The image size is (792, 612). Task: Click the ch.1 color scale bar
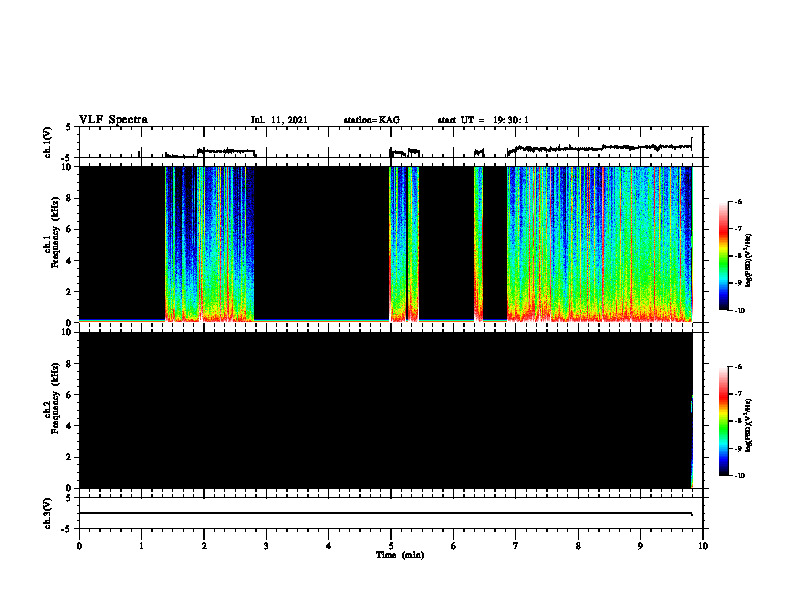coord(723,256)
